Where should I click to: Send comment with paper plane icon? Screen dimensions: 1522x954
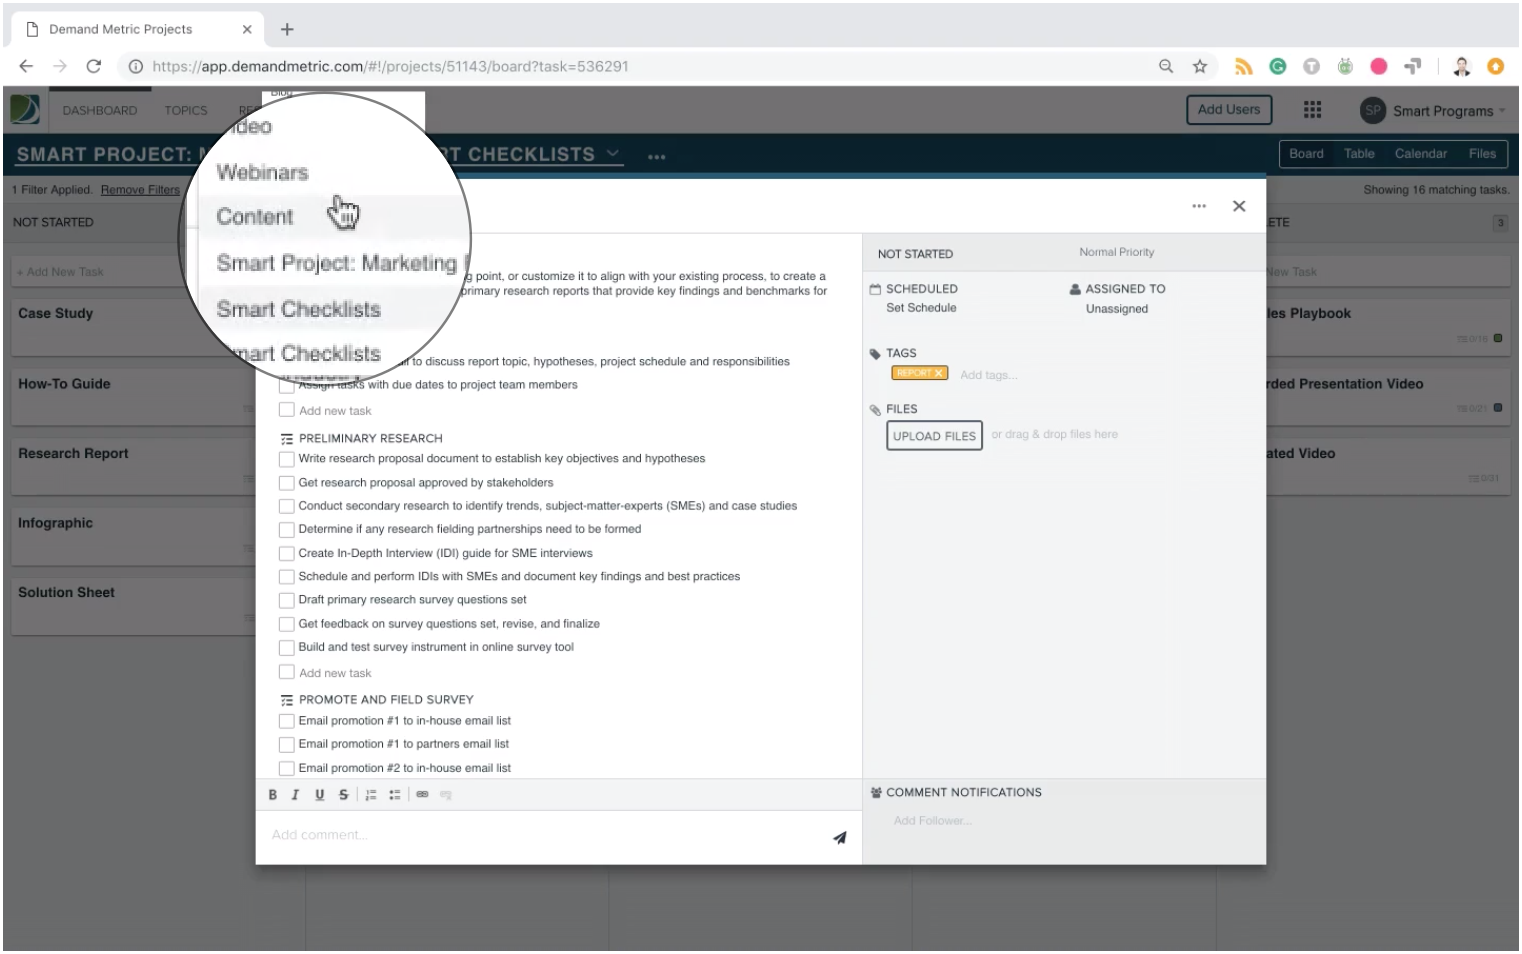tap(840, 837)
